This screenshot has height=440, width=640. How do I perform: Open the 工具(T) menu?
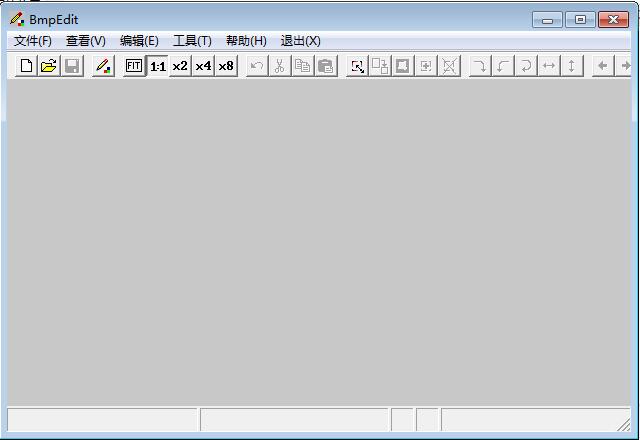[192, 41]
